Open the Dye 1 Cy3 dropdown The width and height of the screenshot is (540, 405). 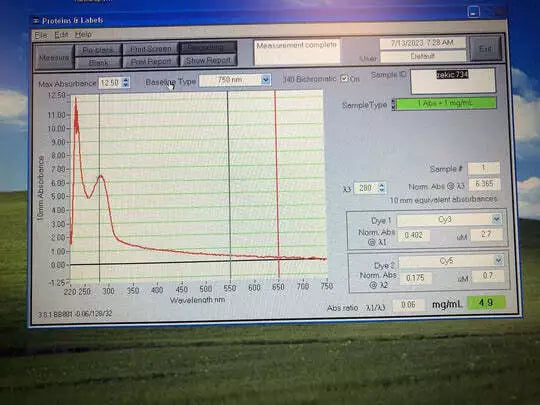496,219
